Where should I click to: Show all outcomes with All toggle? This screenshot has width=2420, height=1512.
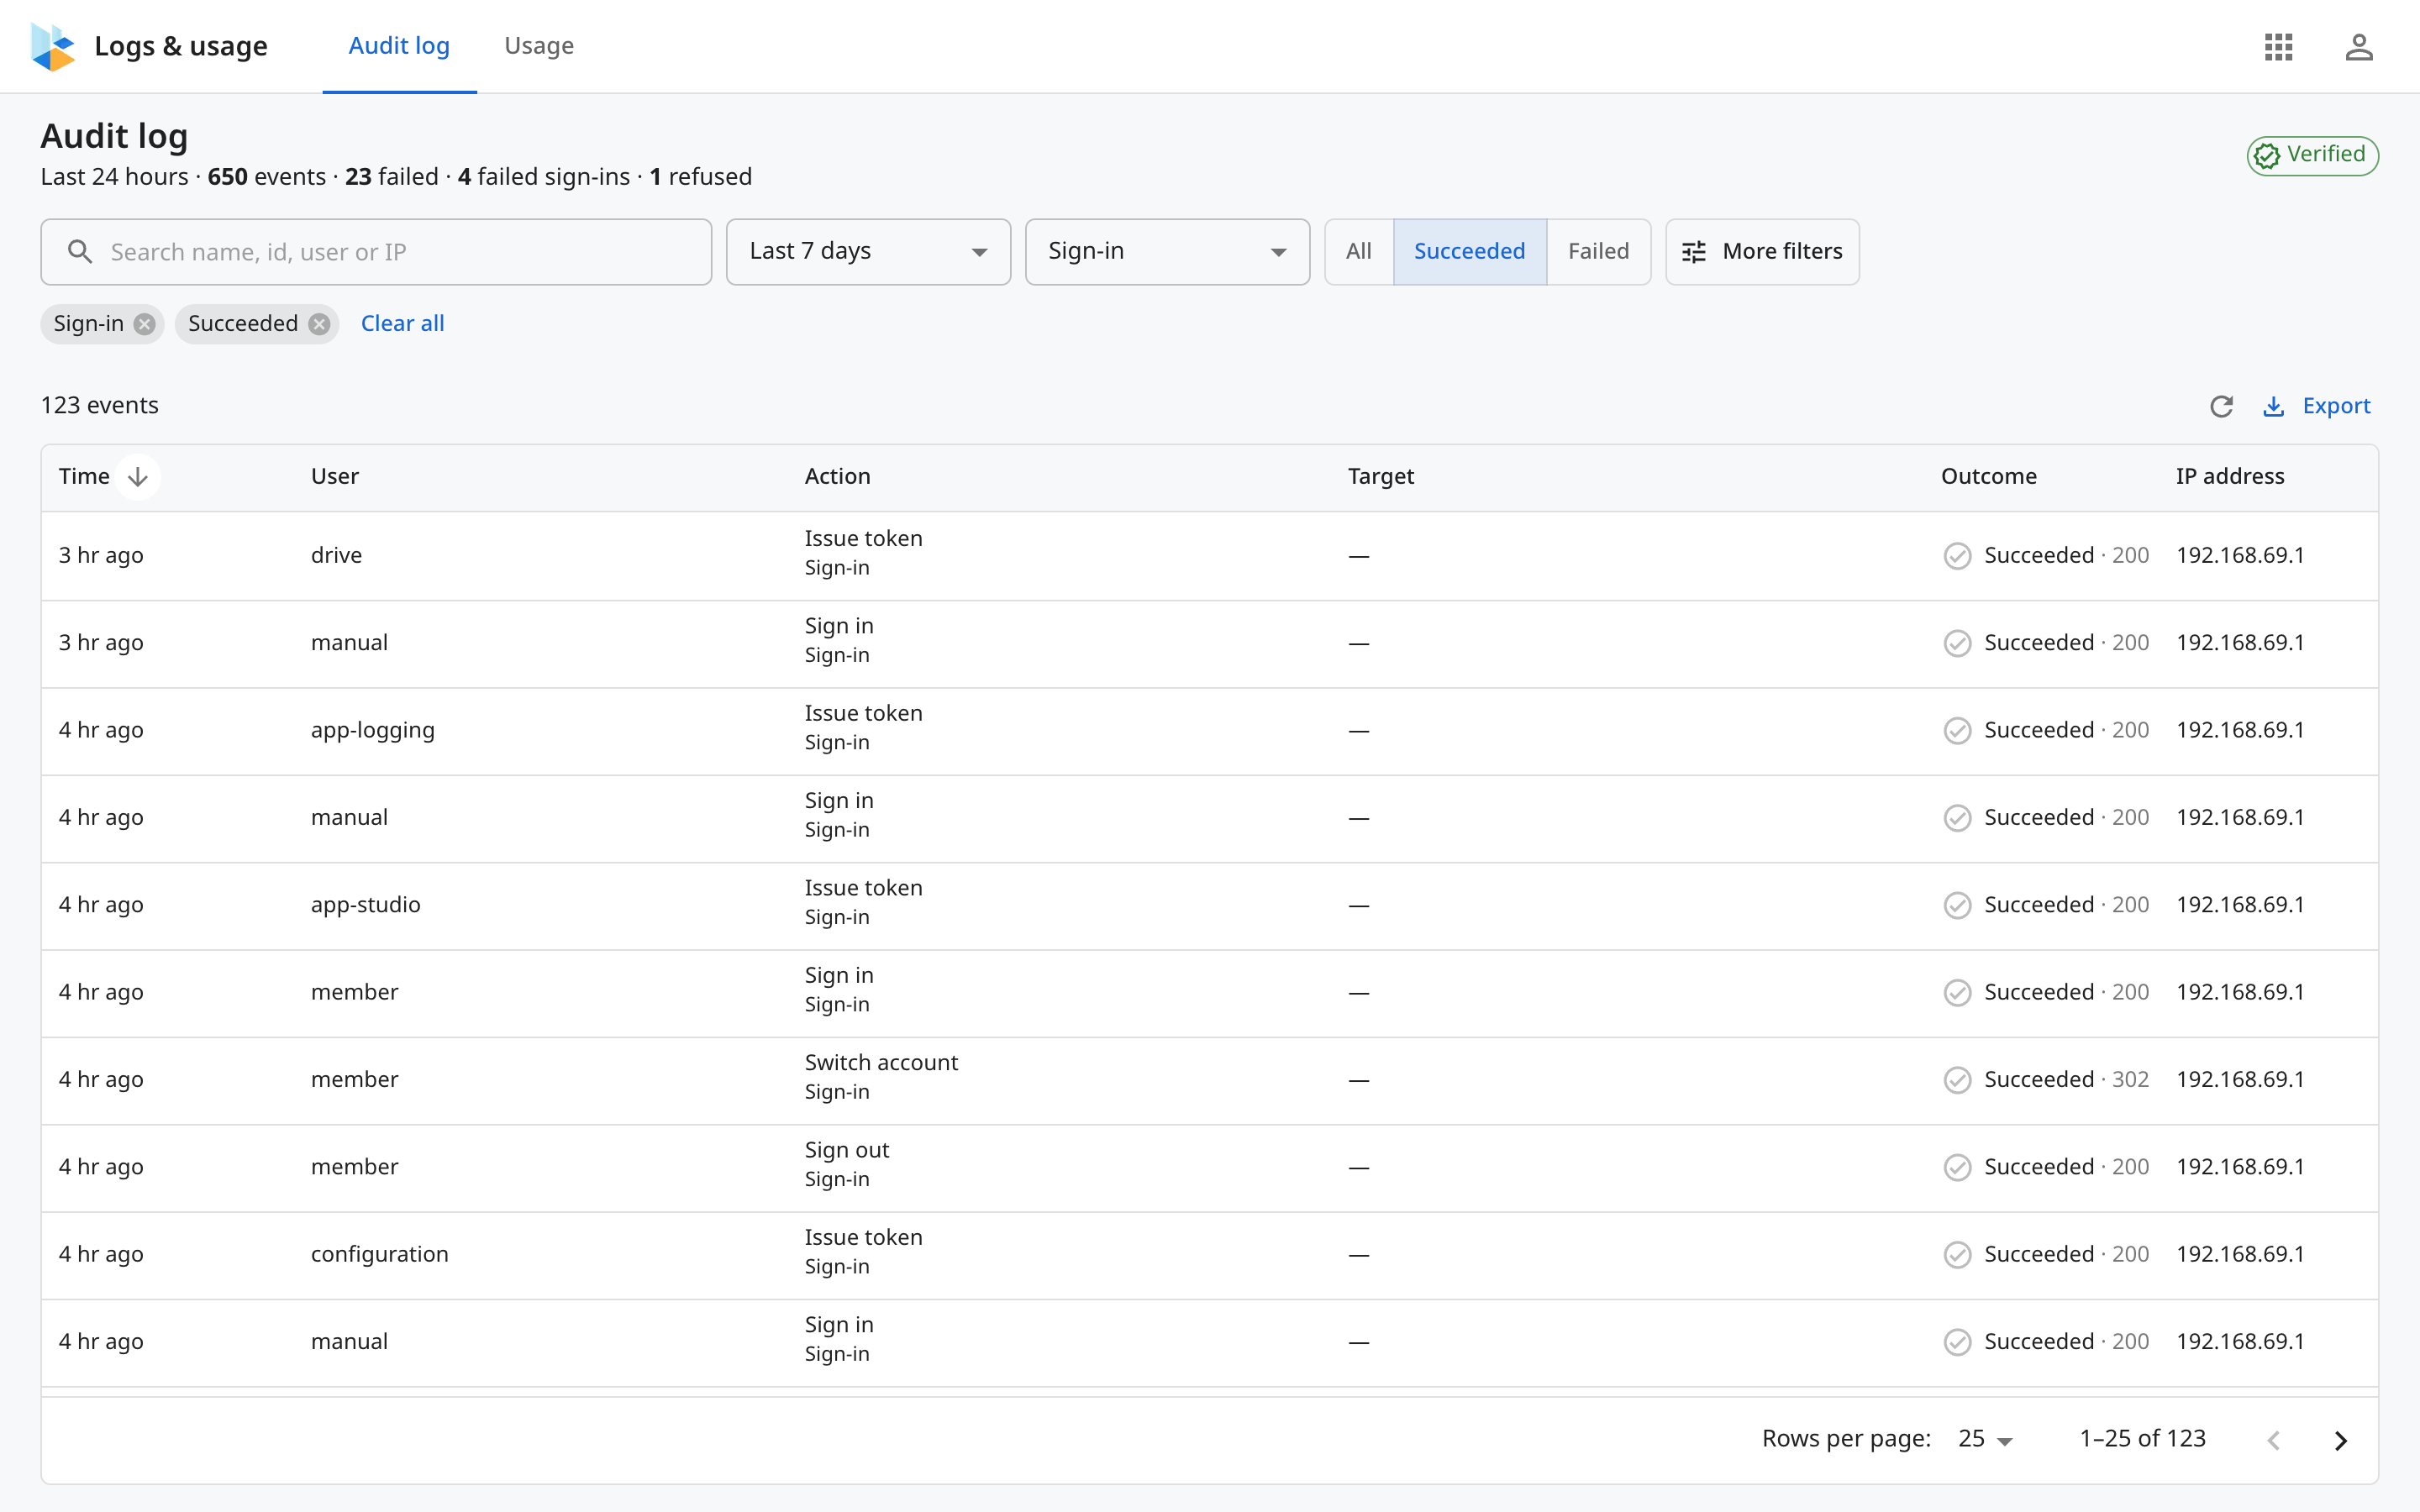coord(1358,252)
